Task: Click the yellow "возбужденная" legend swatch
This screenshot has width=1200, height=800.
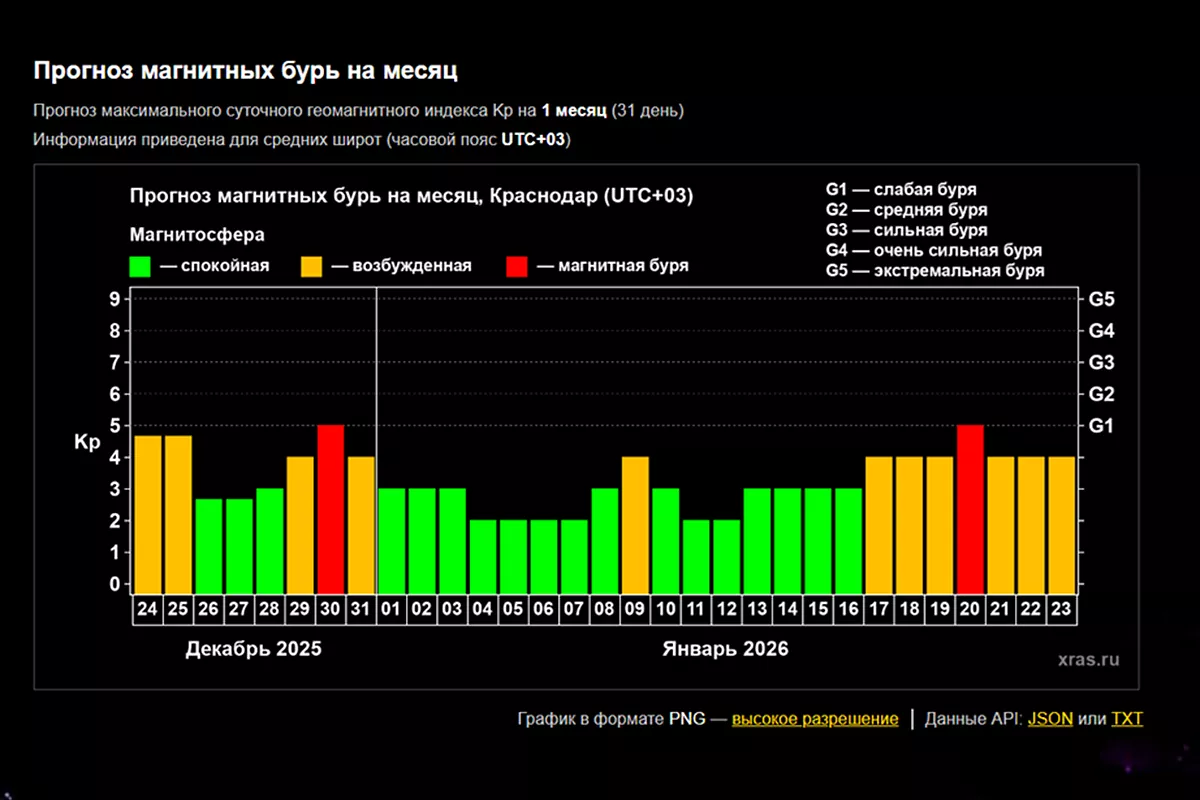Action: click(312, 266)
